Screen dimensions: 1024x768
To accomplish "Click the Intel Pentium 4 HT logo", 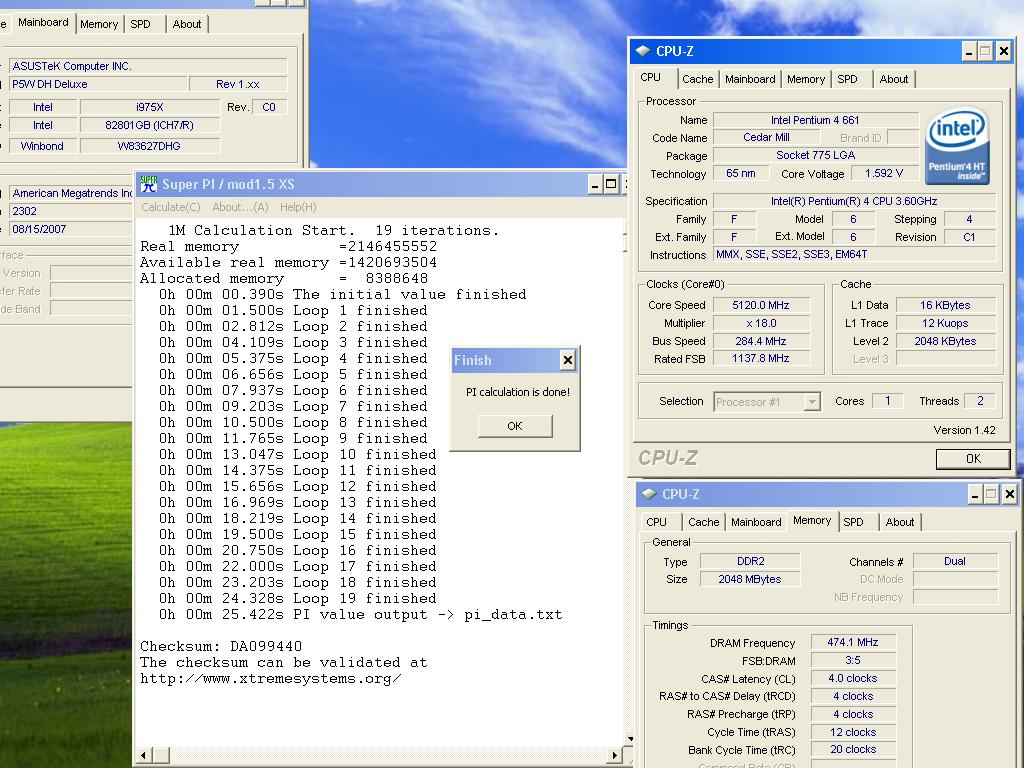I will coord(957,146).
